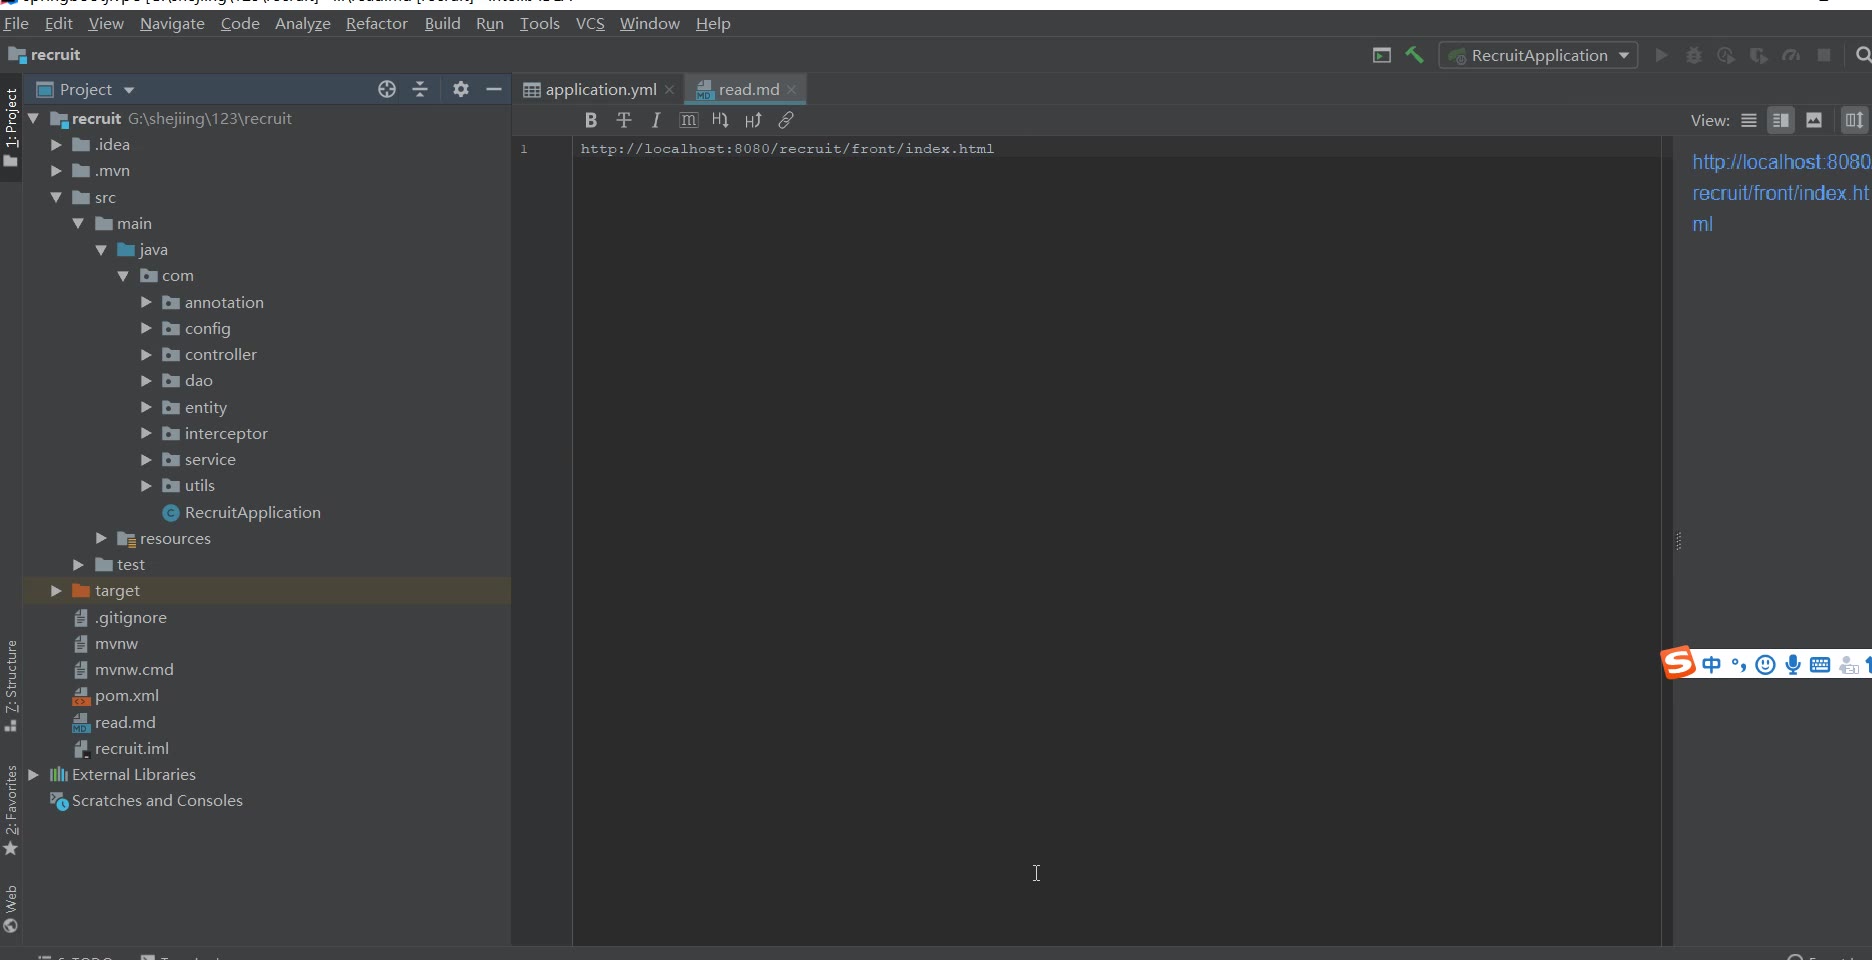Toggle the split layout orientation button
Viewport: 1872px width, 960px height.
pyautogui.click(x=1855, y=120)
